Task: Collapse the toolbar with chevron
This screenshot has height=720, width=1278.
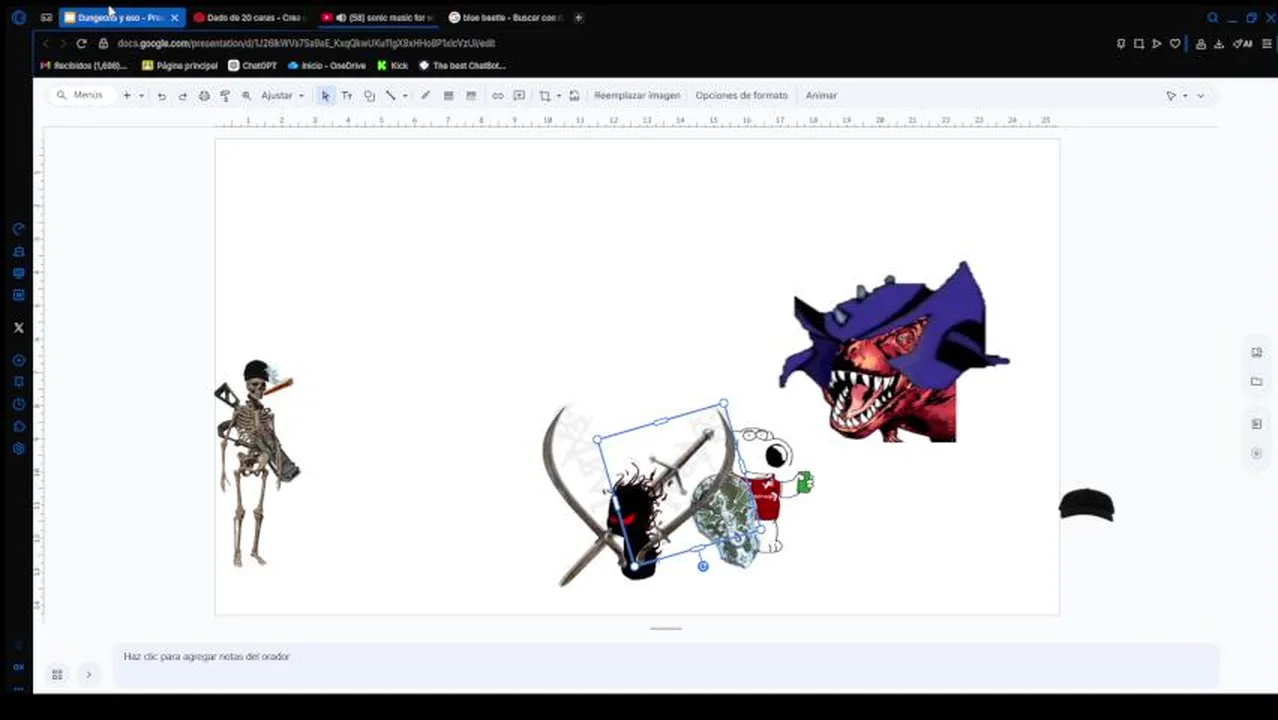Action: coord(1200,96)
